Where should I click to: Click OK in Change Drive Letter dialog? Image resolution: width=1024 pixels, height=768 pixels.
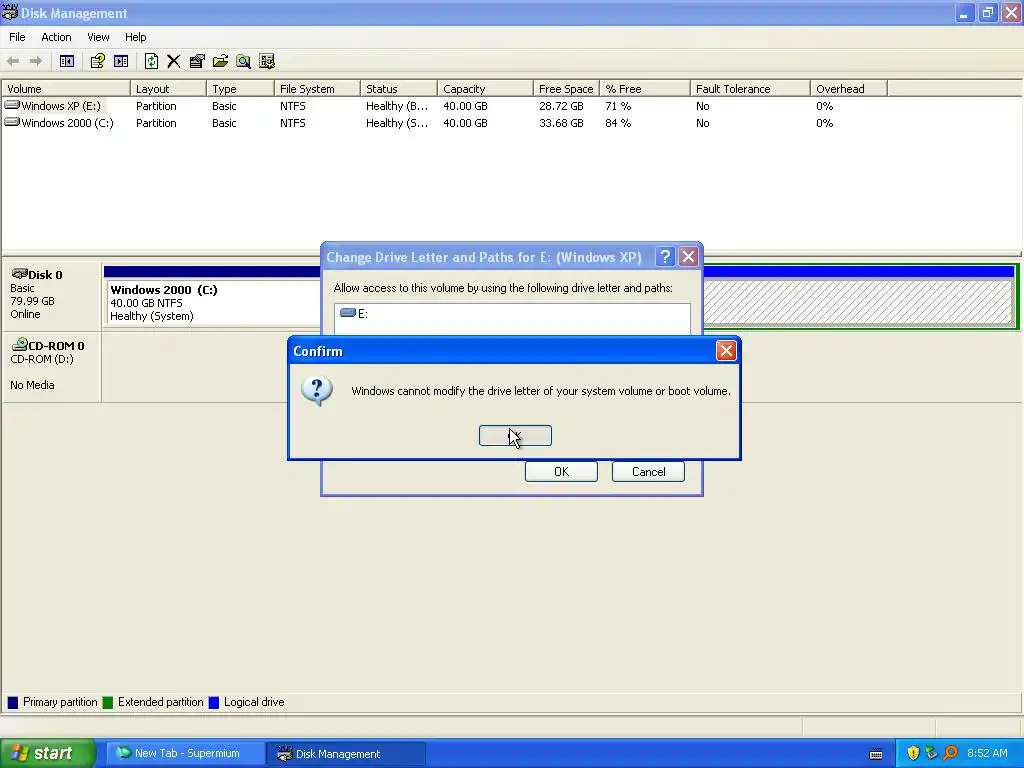(561, 472)
